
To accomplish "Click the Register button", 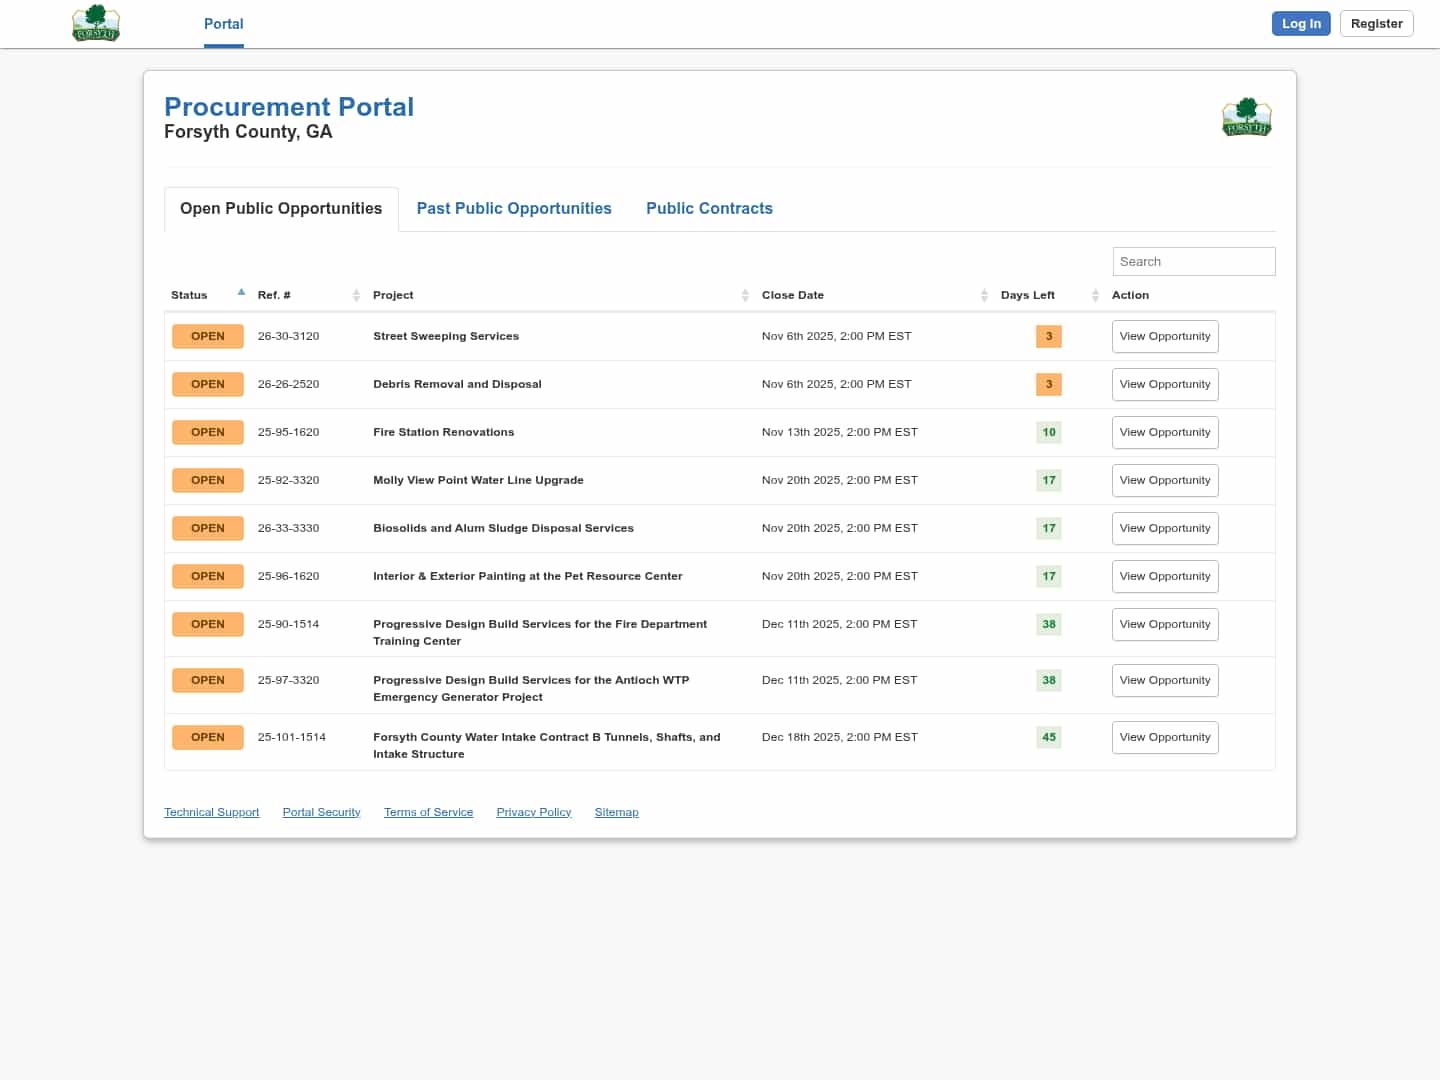I will pyautogui.click(x=1376, y=24).
